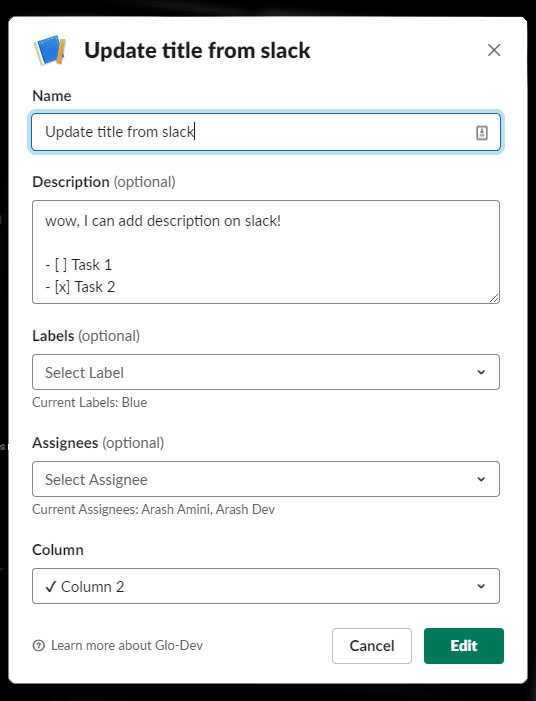The image size is (536, 701).
Task: Open the Select Assignee dropdown
Action: coord(266,479)
